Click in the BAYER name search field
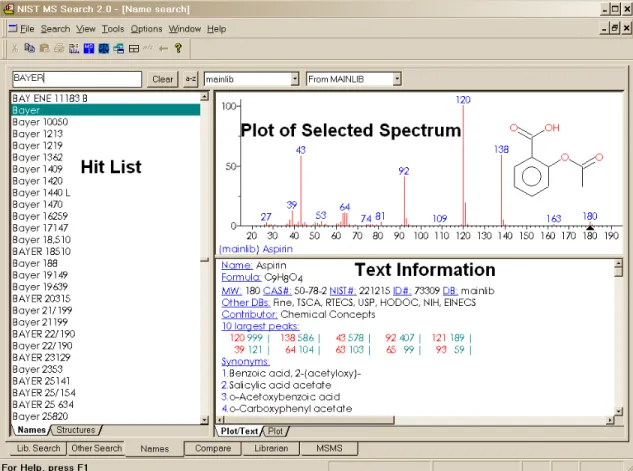Viewport: 633px width, 471px height. (x=77, y=79)
